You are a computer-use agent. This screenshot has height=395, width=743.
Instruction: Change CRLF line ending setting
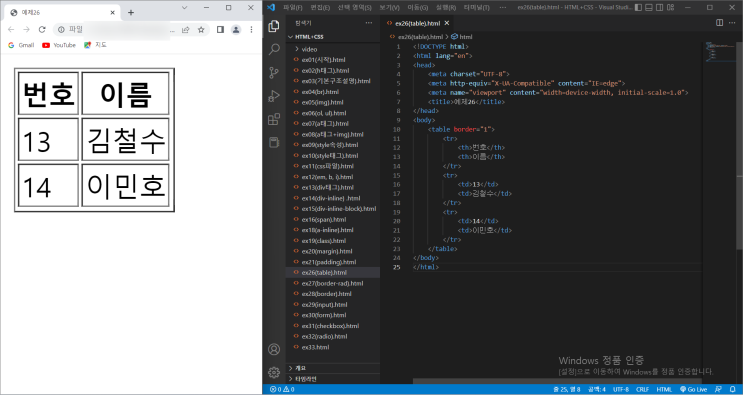[643, 389]
